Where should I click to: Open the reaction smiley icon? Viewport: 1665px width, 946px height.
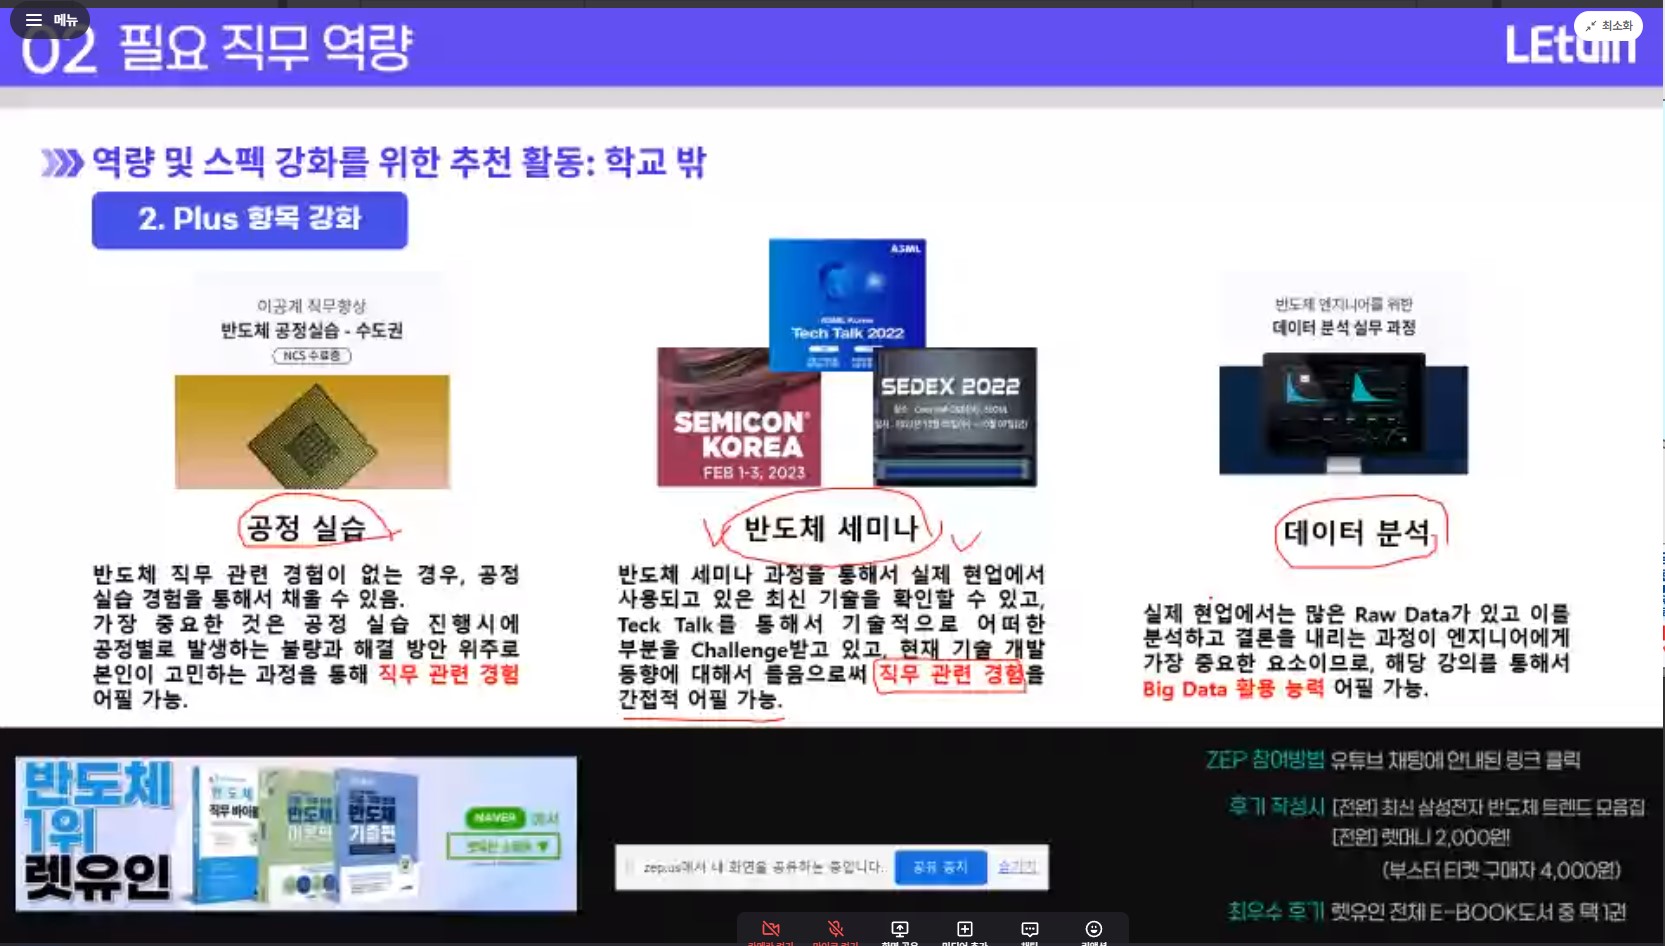pos(1094,930)
